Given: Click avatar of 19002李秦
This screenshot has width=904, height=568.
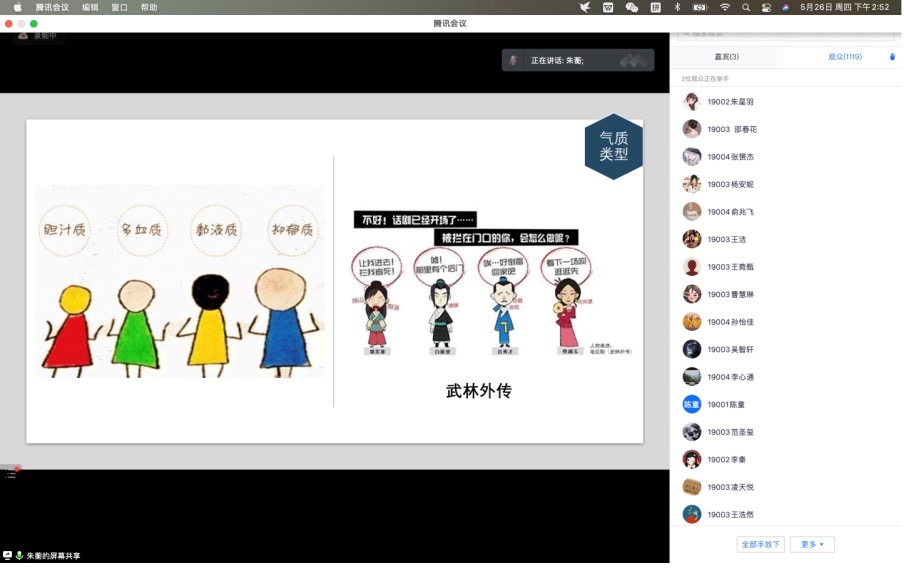Looking at the screenshot, I should click(692, 460).
